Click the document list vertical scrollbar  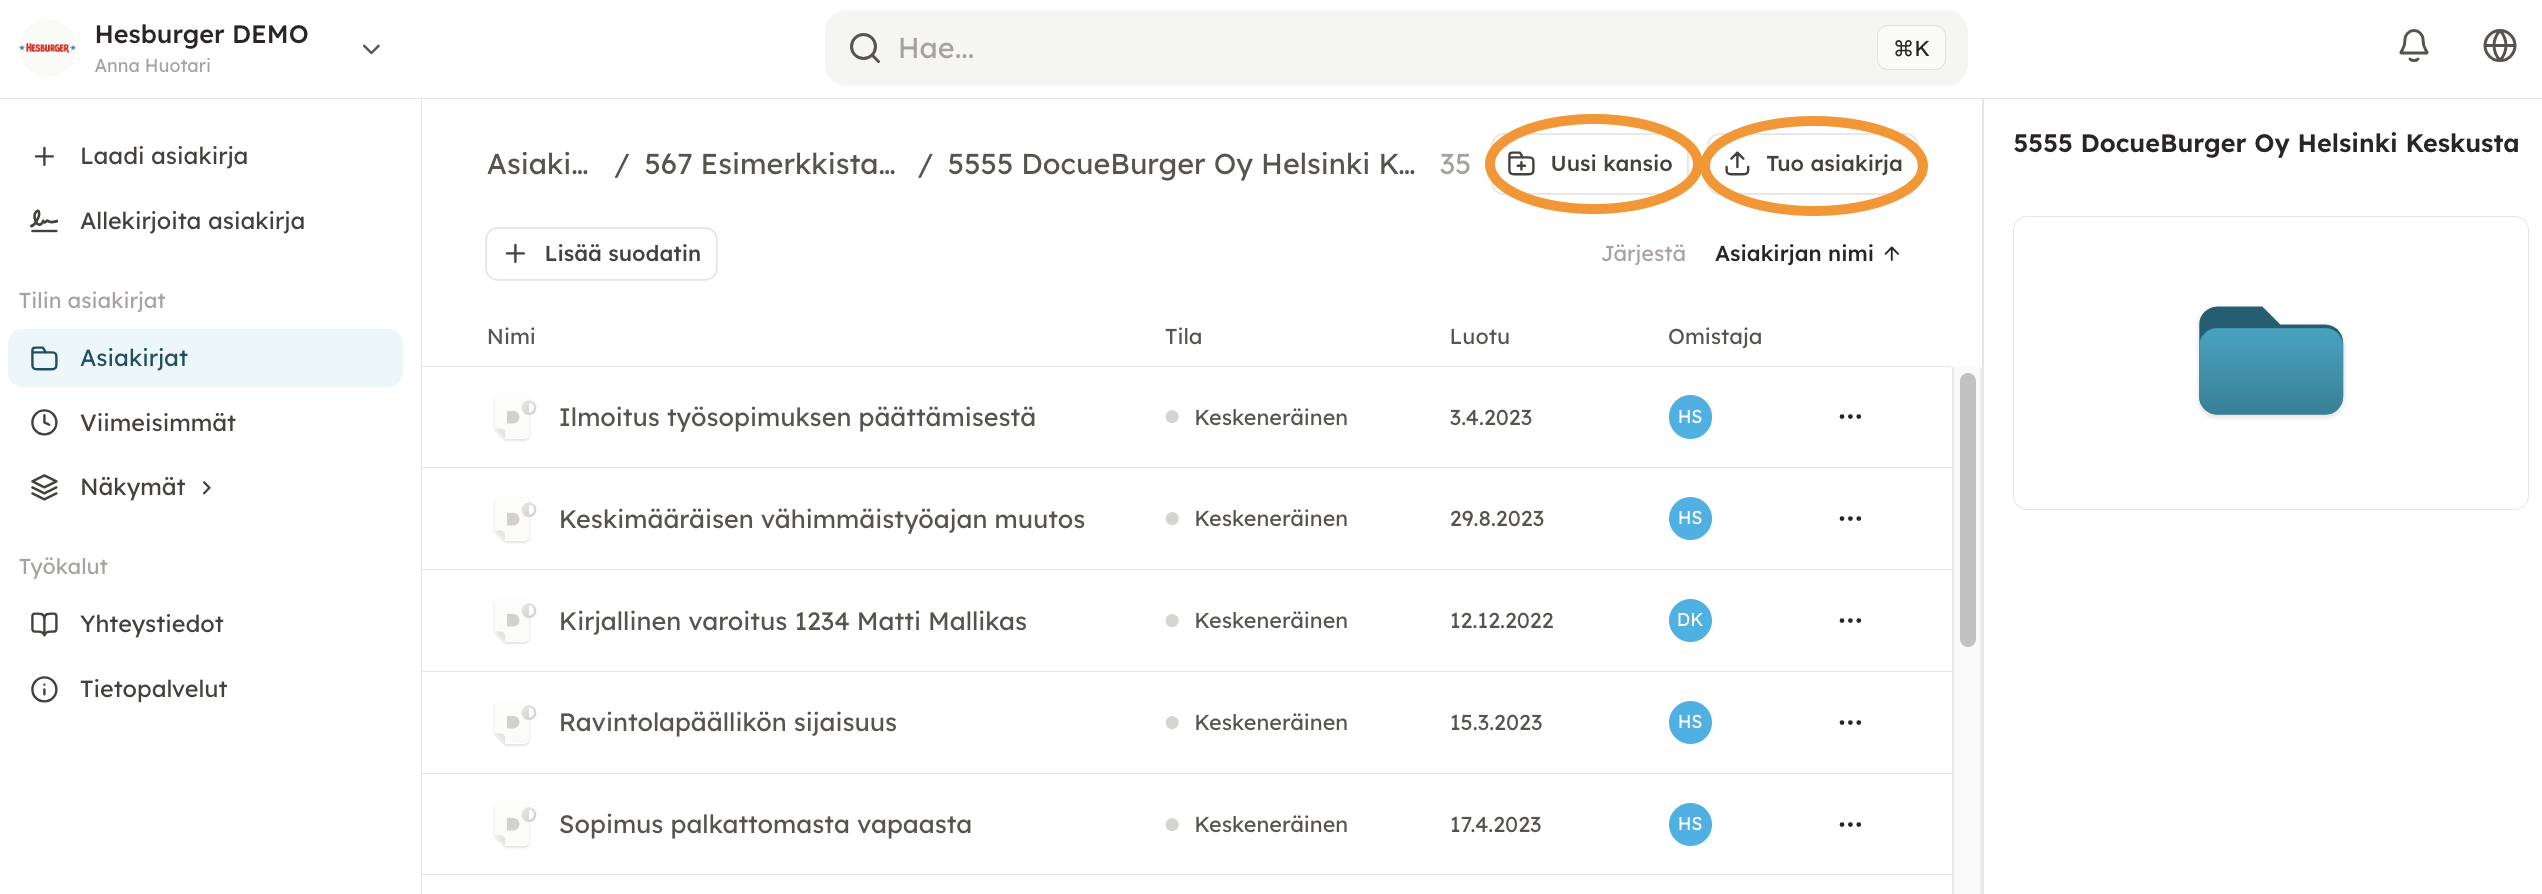(1966, 510)
